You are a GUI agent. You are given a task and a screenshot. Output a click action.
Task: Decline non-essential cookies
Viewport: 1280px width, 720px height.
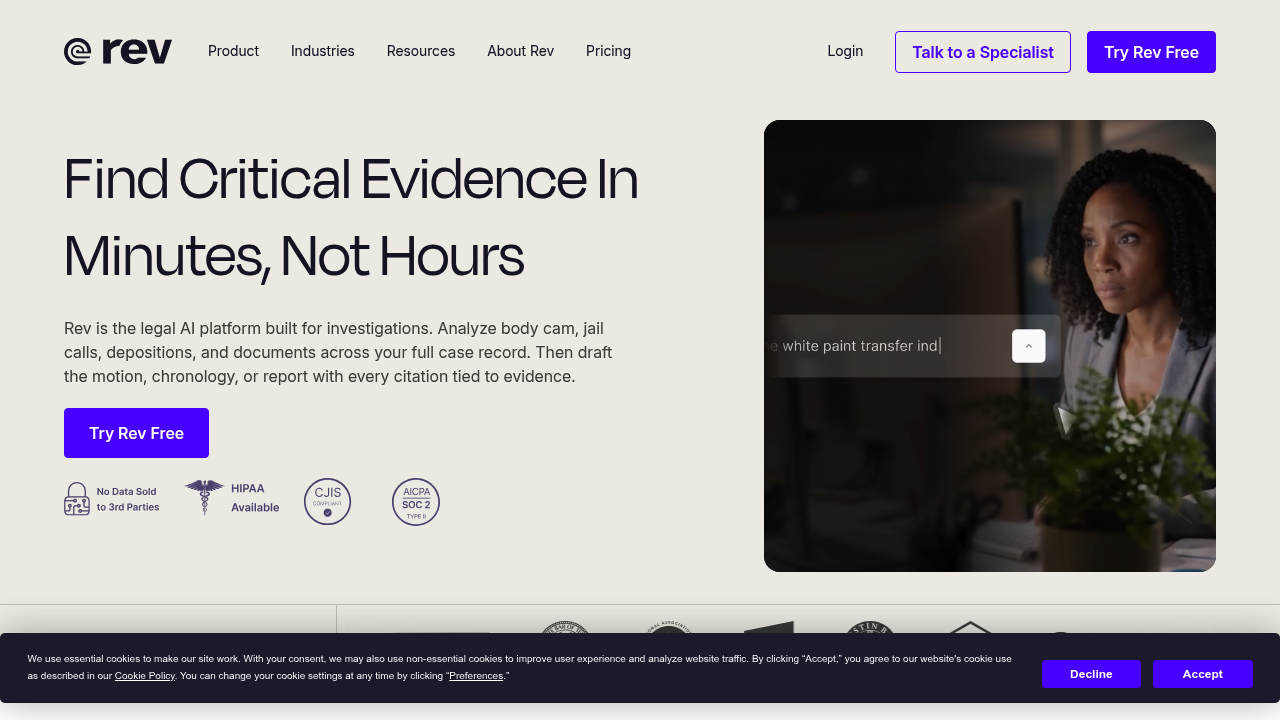point(1091,674)
